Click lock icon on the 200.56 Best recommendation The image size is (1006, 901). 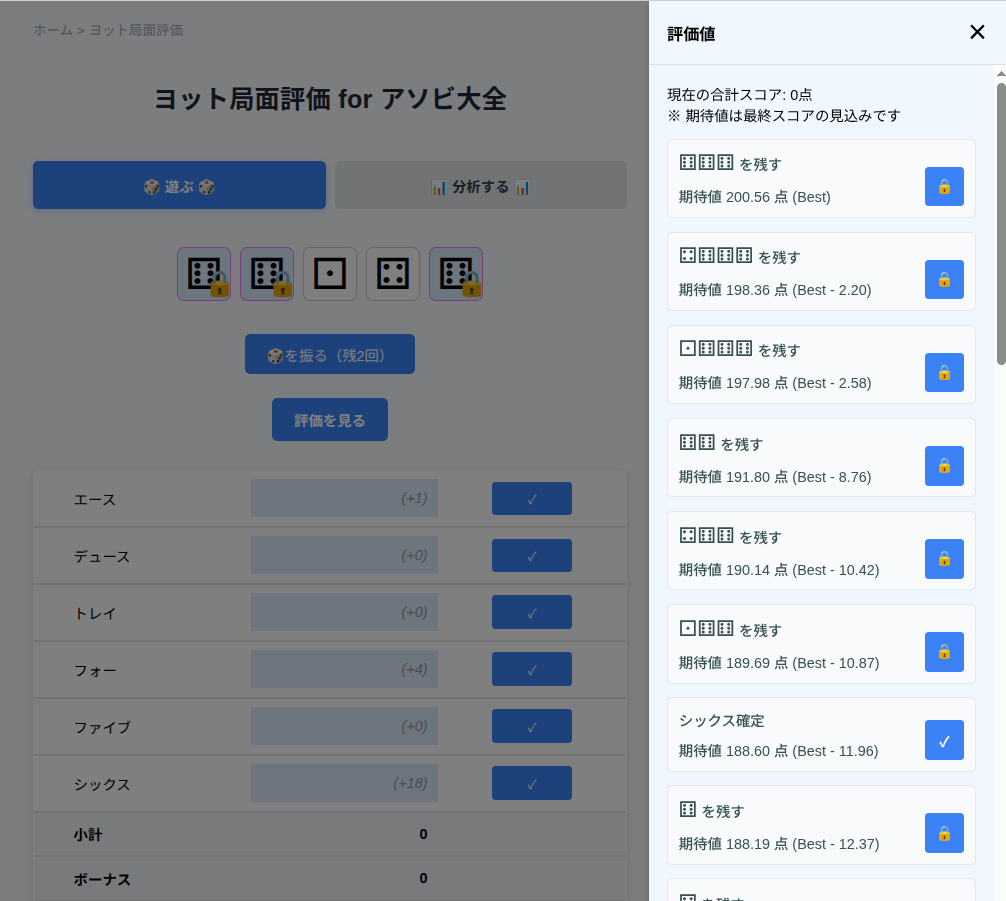[944, 186]
